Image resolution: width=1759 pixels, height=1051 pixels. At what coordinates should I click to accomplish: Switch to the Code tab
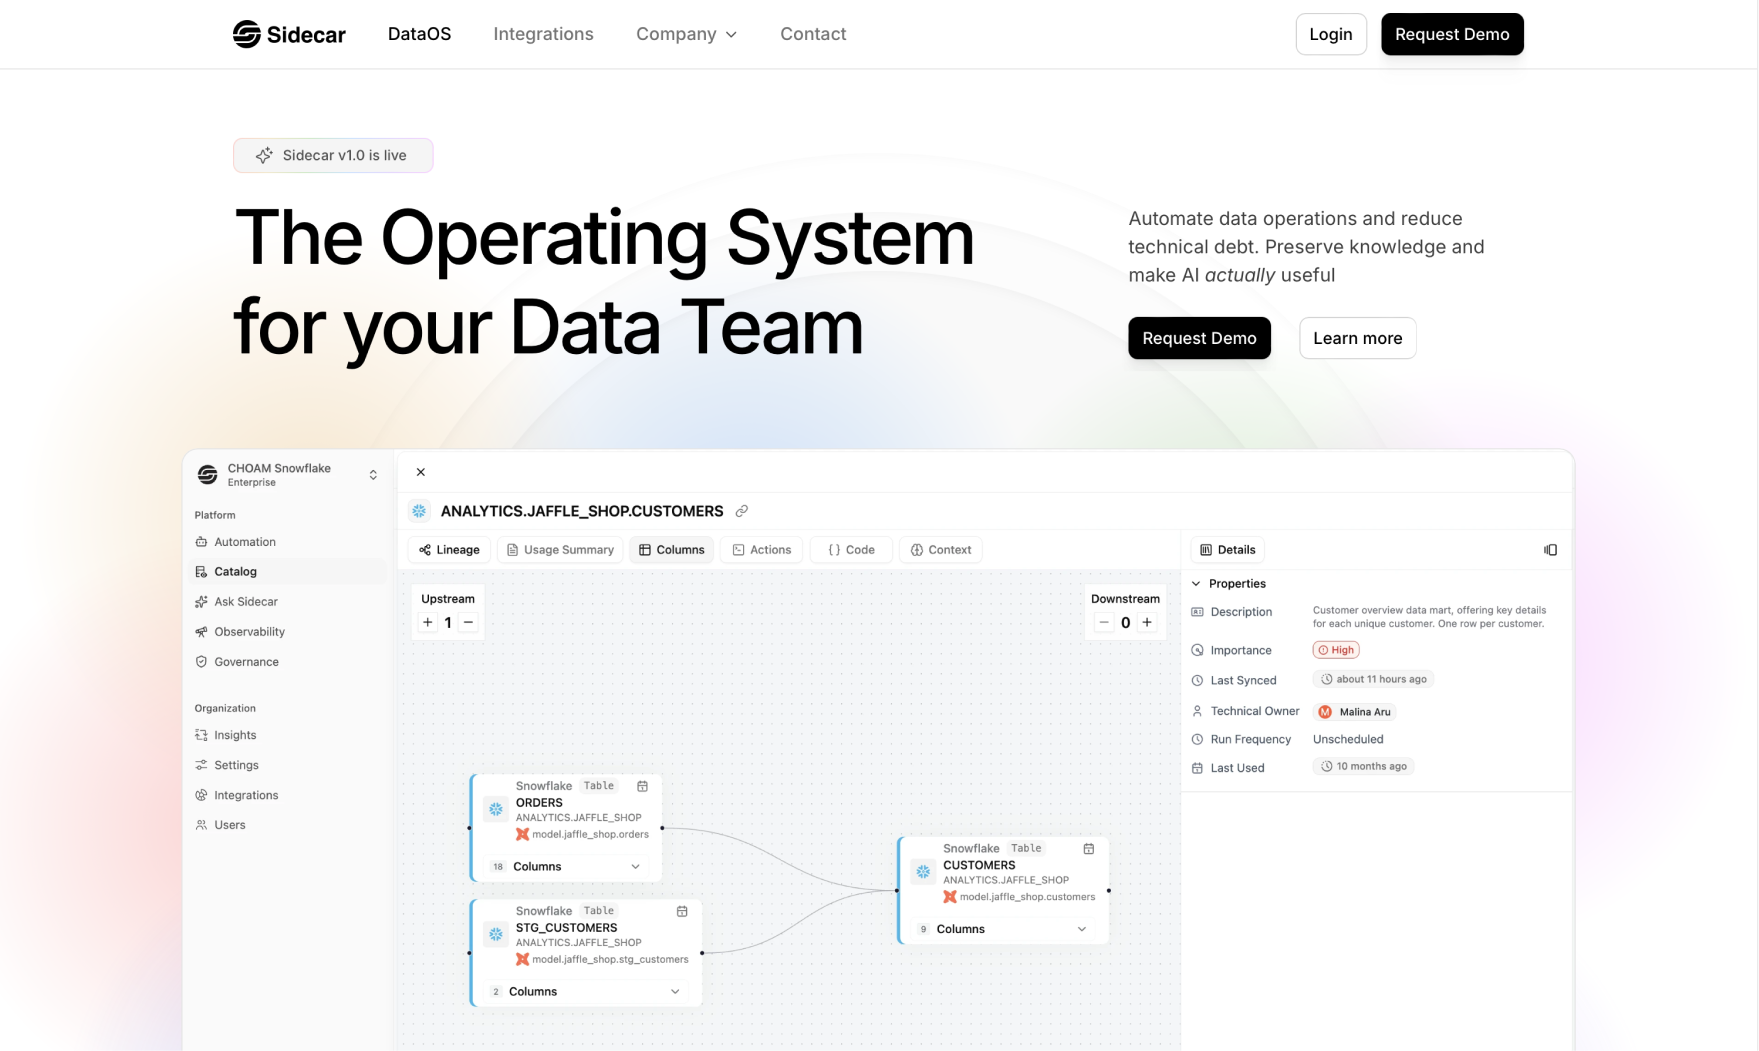pyautogui.click(x=851, y=550)
